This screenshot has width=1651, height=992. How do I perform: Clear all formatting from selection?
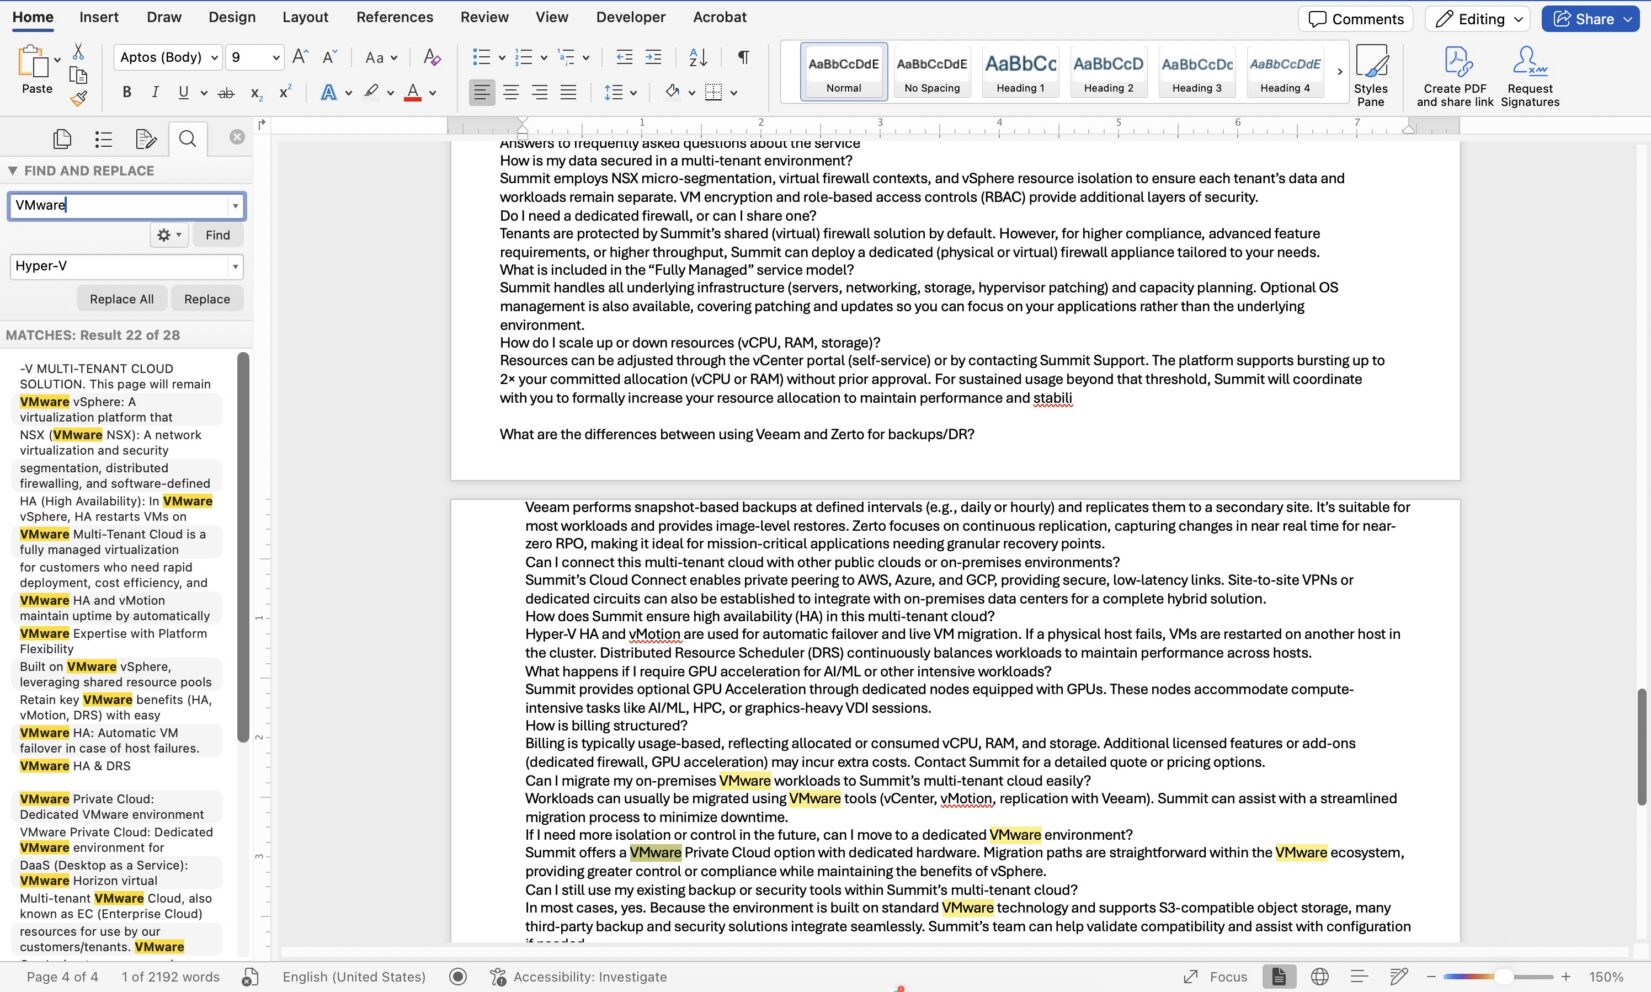pyautogui.click(x=432, y=57)
